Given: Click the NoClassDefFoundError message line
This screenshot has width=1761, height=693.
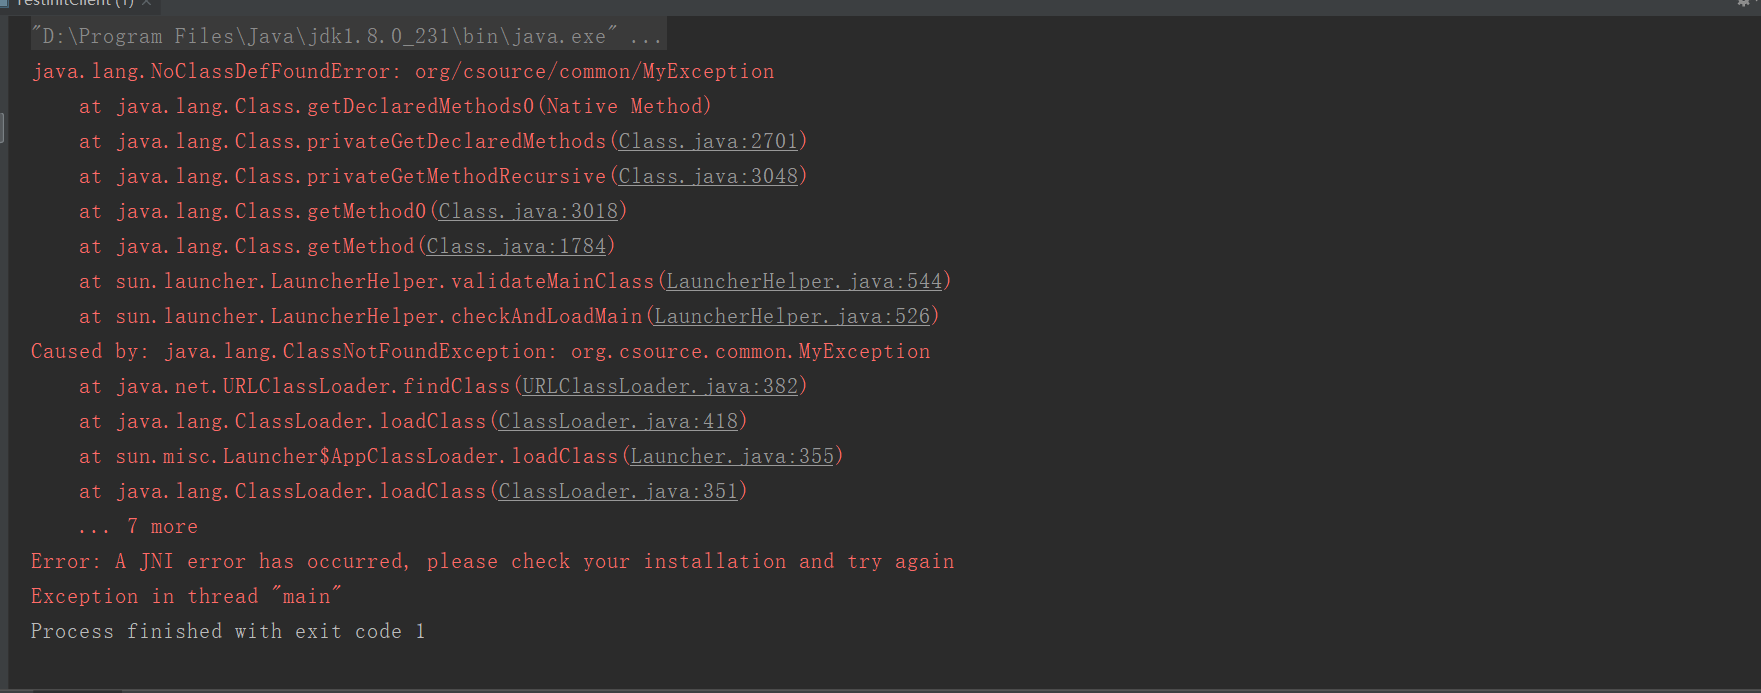Looking at the screenshot, I should pyautogui.click(x=403, y=71).
